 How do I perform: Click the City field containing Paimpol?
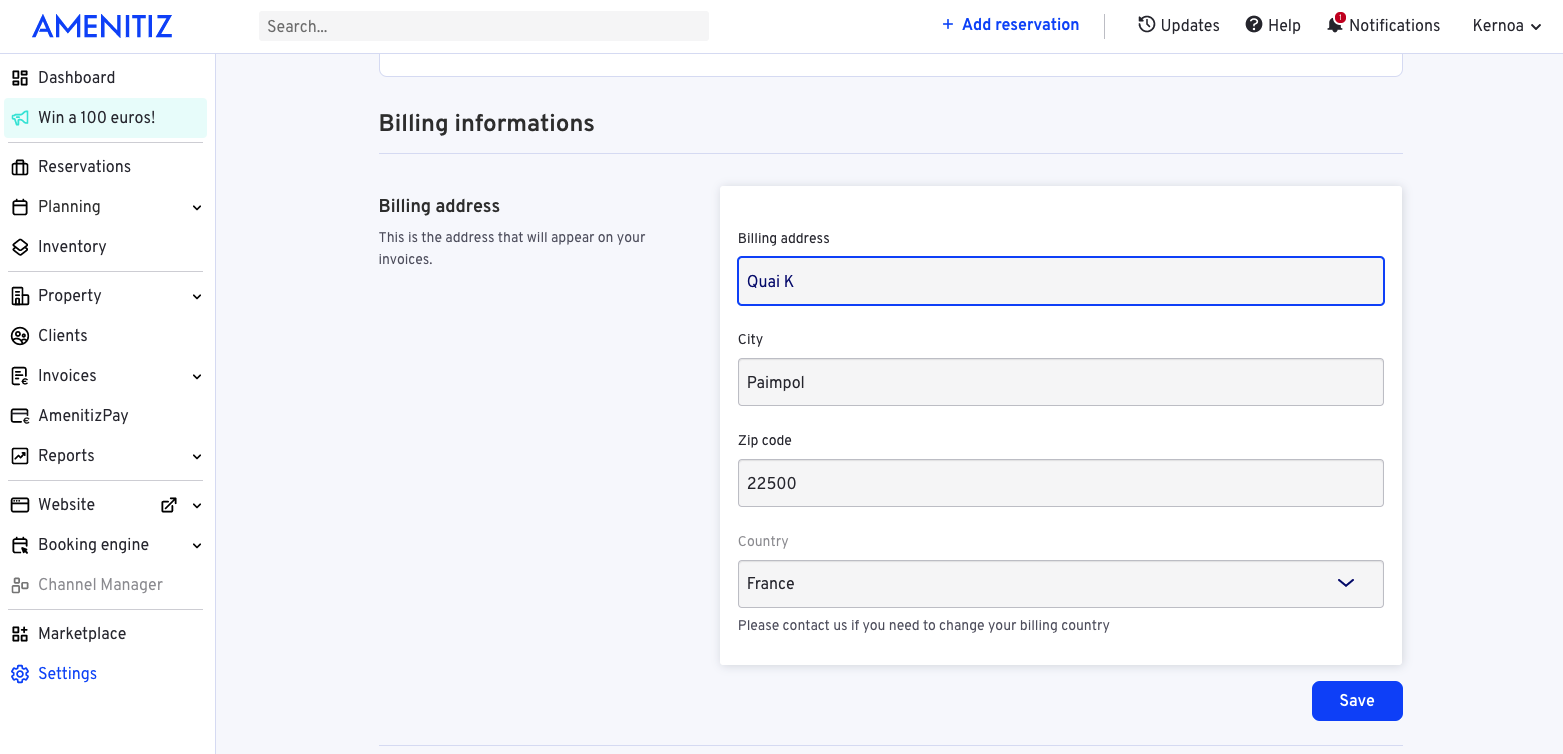(x=1060, y=382)
